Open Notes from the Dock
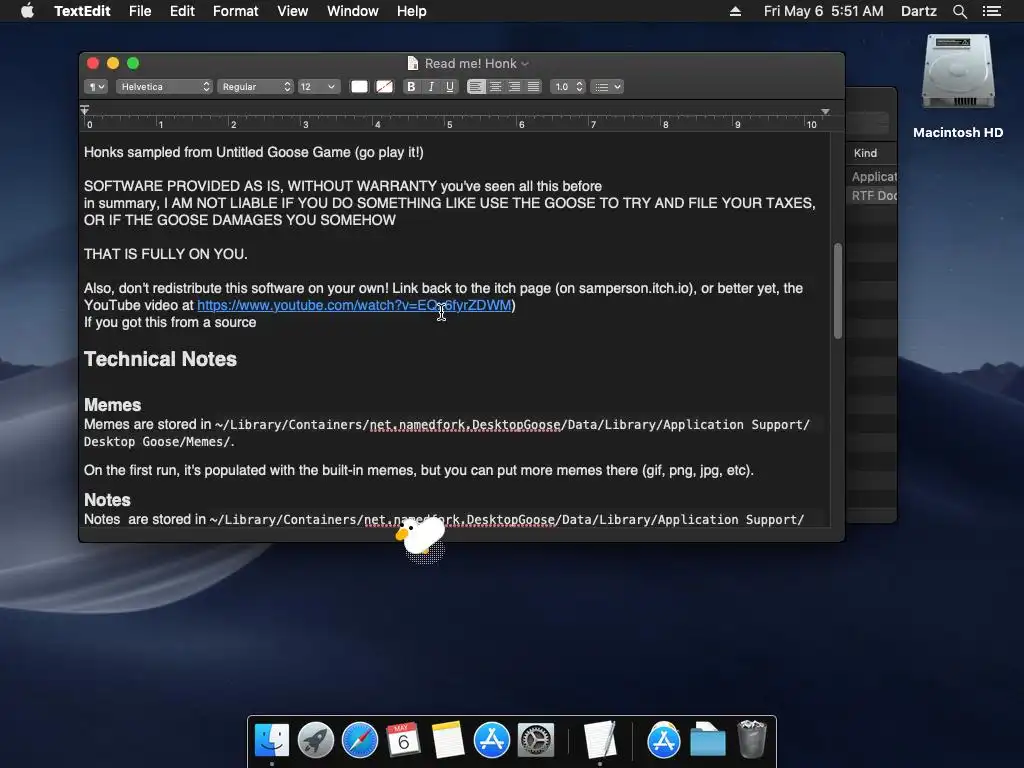This screenshot has width=1024, height=768. pyautogui.click(x=448, y=741)
